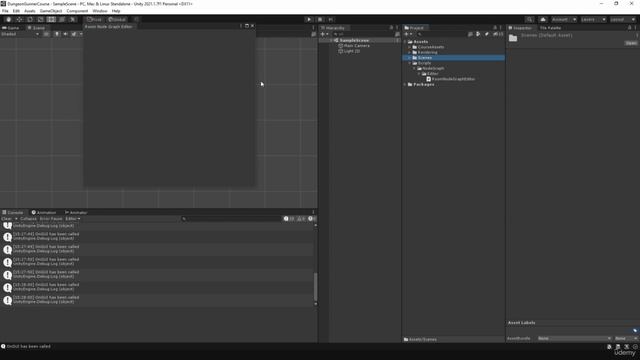
Task: Collapse the Scripts folder
Action: coord(409,63)
